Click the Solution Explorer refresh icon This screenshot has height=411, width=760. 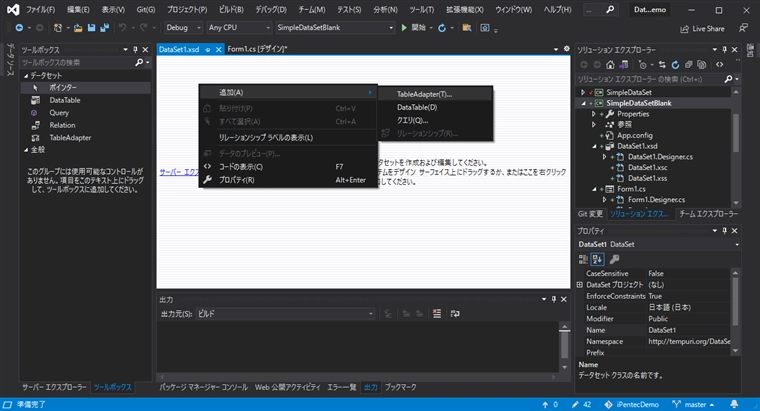pyautogui.click(x=675, y=64)
